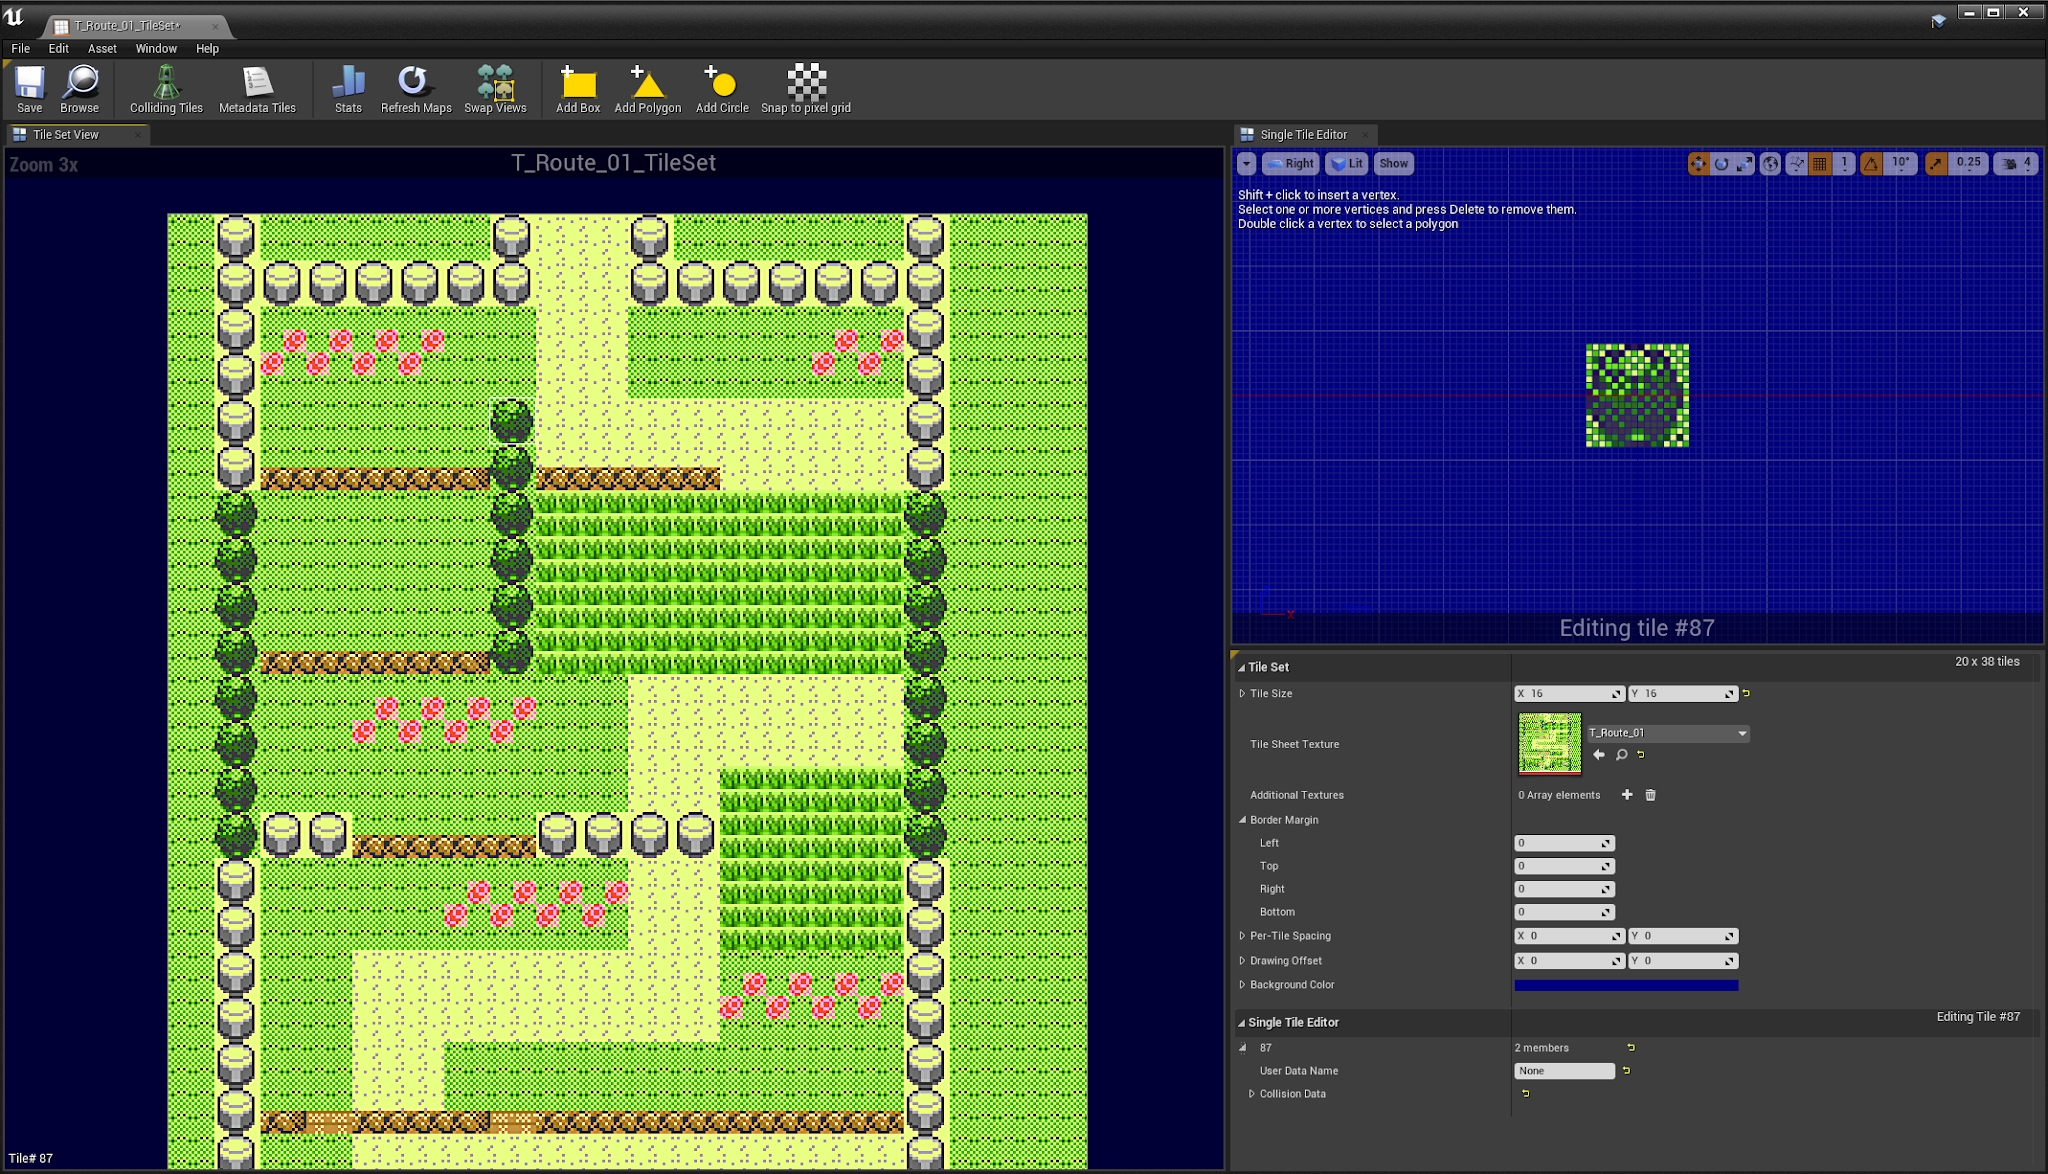Toggle rotation angle snapping
The height and width of the screenshot is (1174, 2048).
coord(1871,164)
